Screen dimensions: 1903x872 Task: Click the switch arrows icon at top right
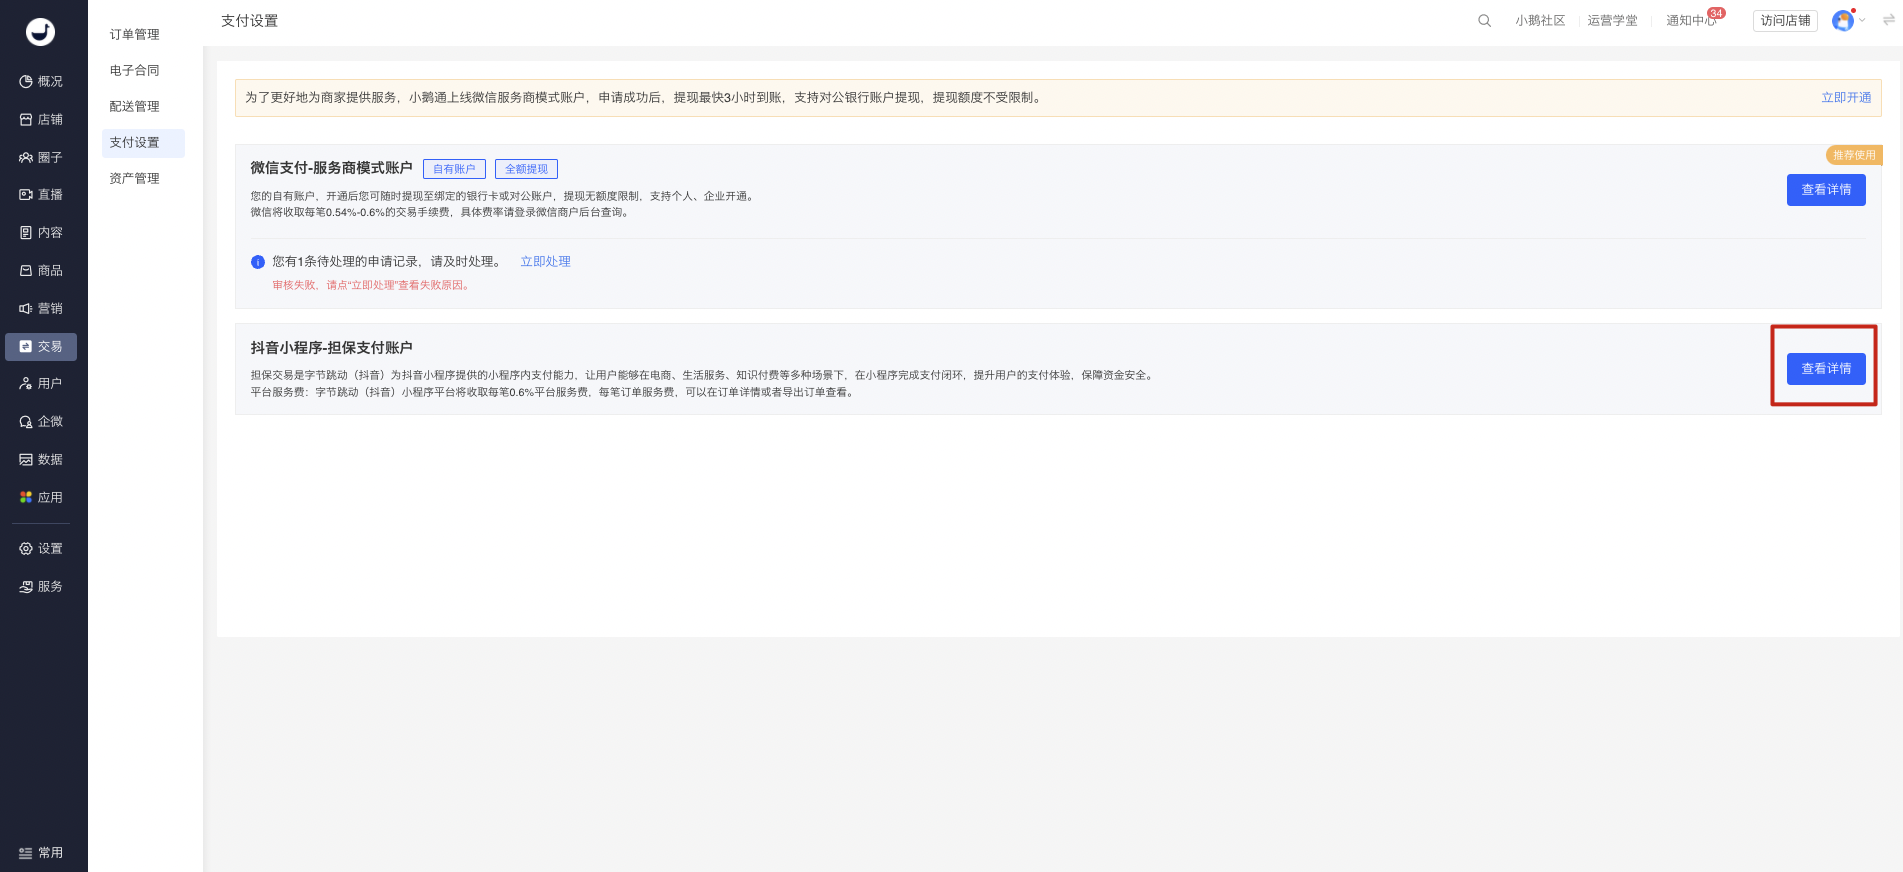[1889, 20]
